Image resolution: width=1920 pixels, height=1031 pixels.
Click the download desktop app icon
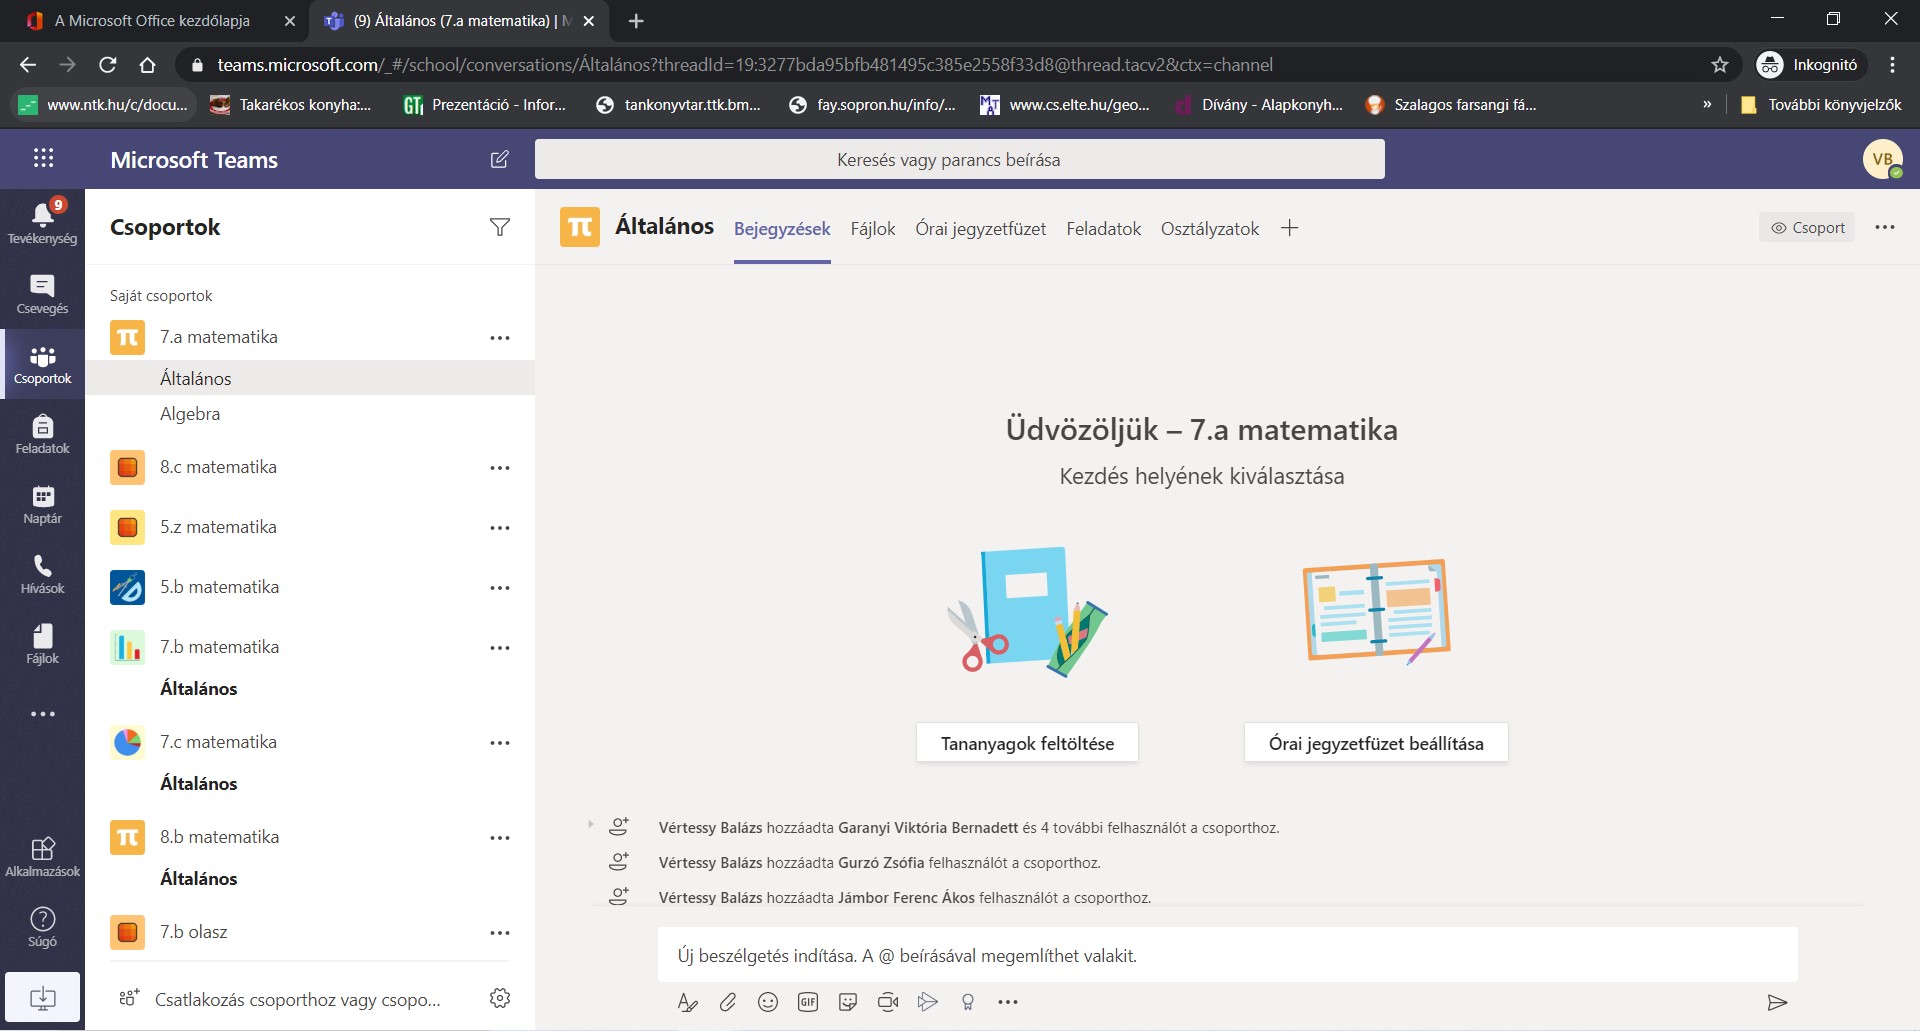(x=42, y=997)
